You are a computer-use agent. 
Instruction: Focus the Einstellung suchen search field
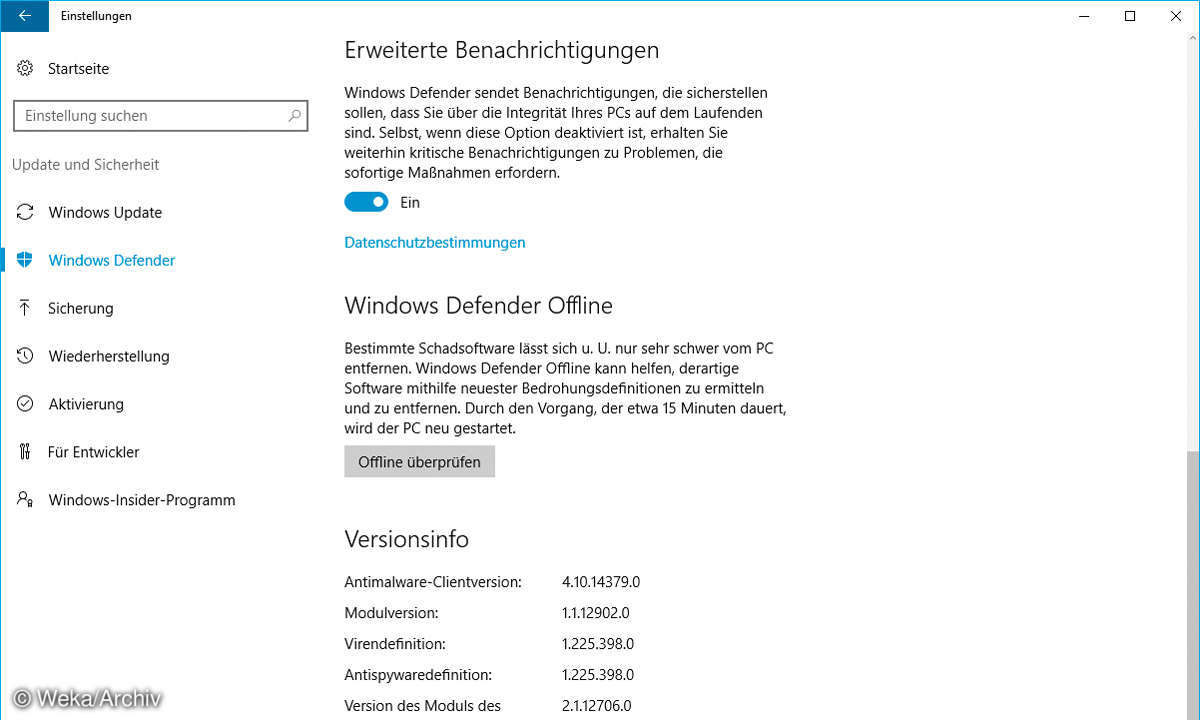(160, 116)
